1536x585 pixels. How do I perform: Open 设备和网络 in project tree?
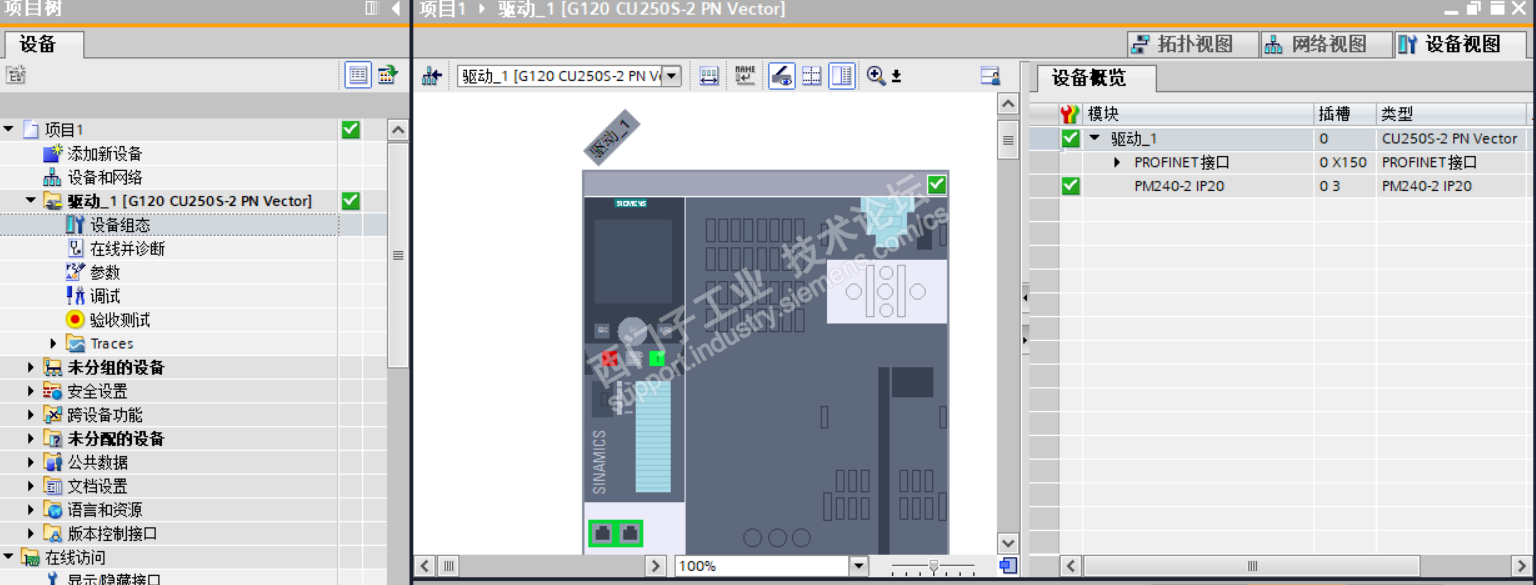(105, 178)
